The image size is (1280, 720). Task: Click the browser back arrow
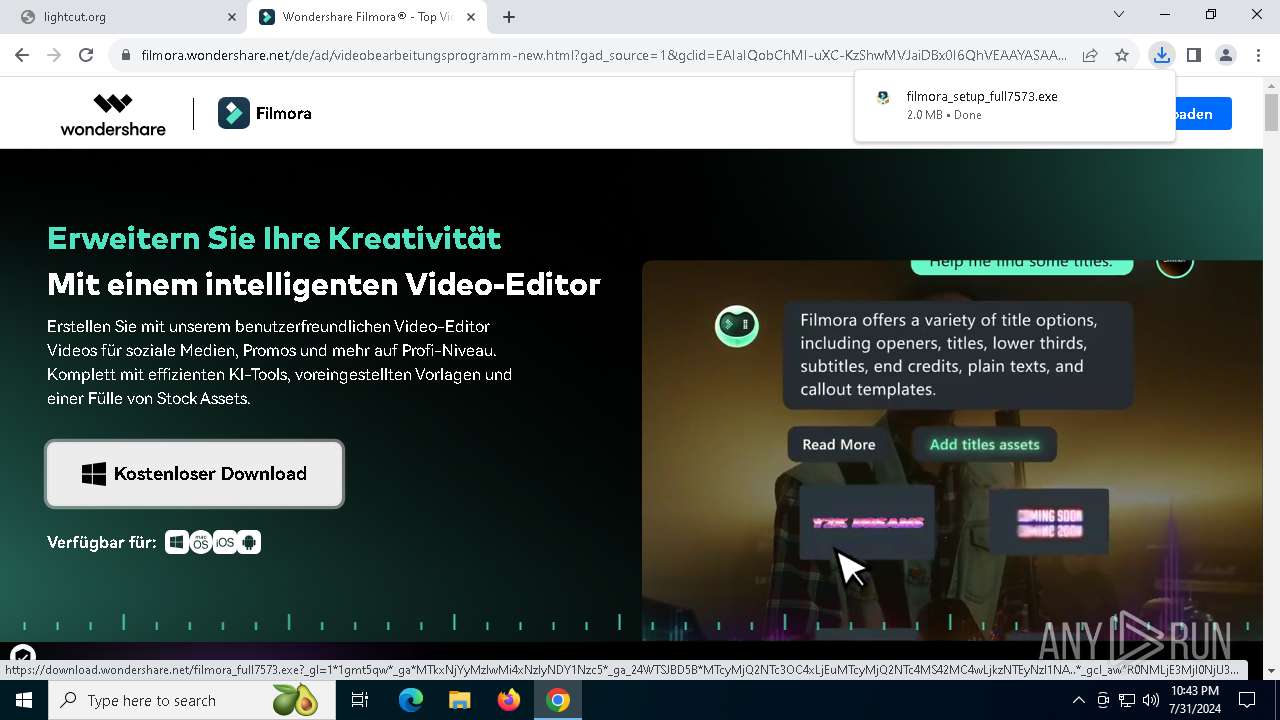[22, 55]
